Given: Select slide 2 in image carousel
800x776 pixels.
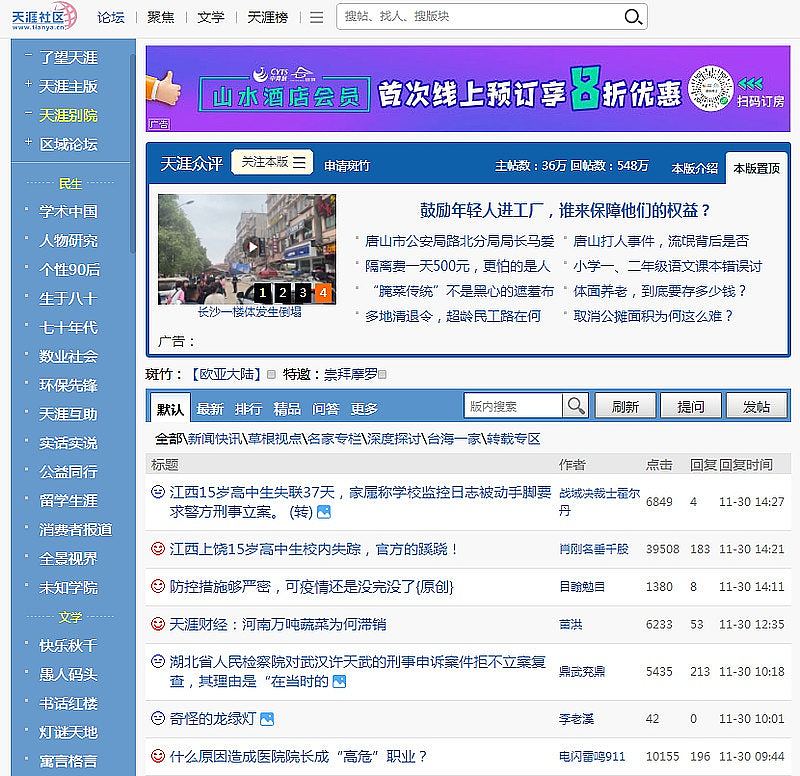Looking at the screenshot, I should click(x=283, y=293).
